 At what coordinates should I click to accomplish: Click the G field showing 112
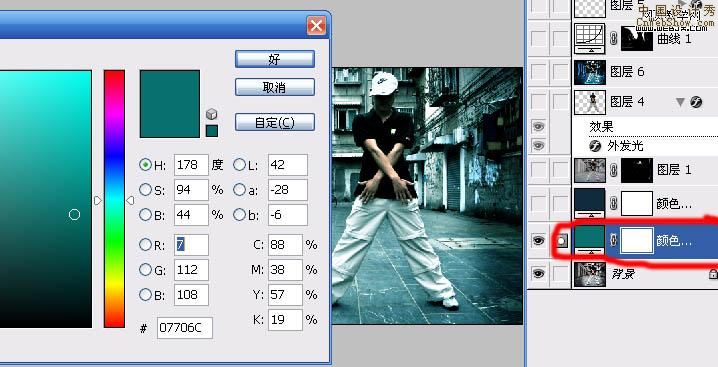click(191, 269)
